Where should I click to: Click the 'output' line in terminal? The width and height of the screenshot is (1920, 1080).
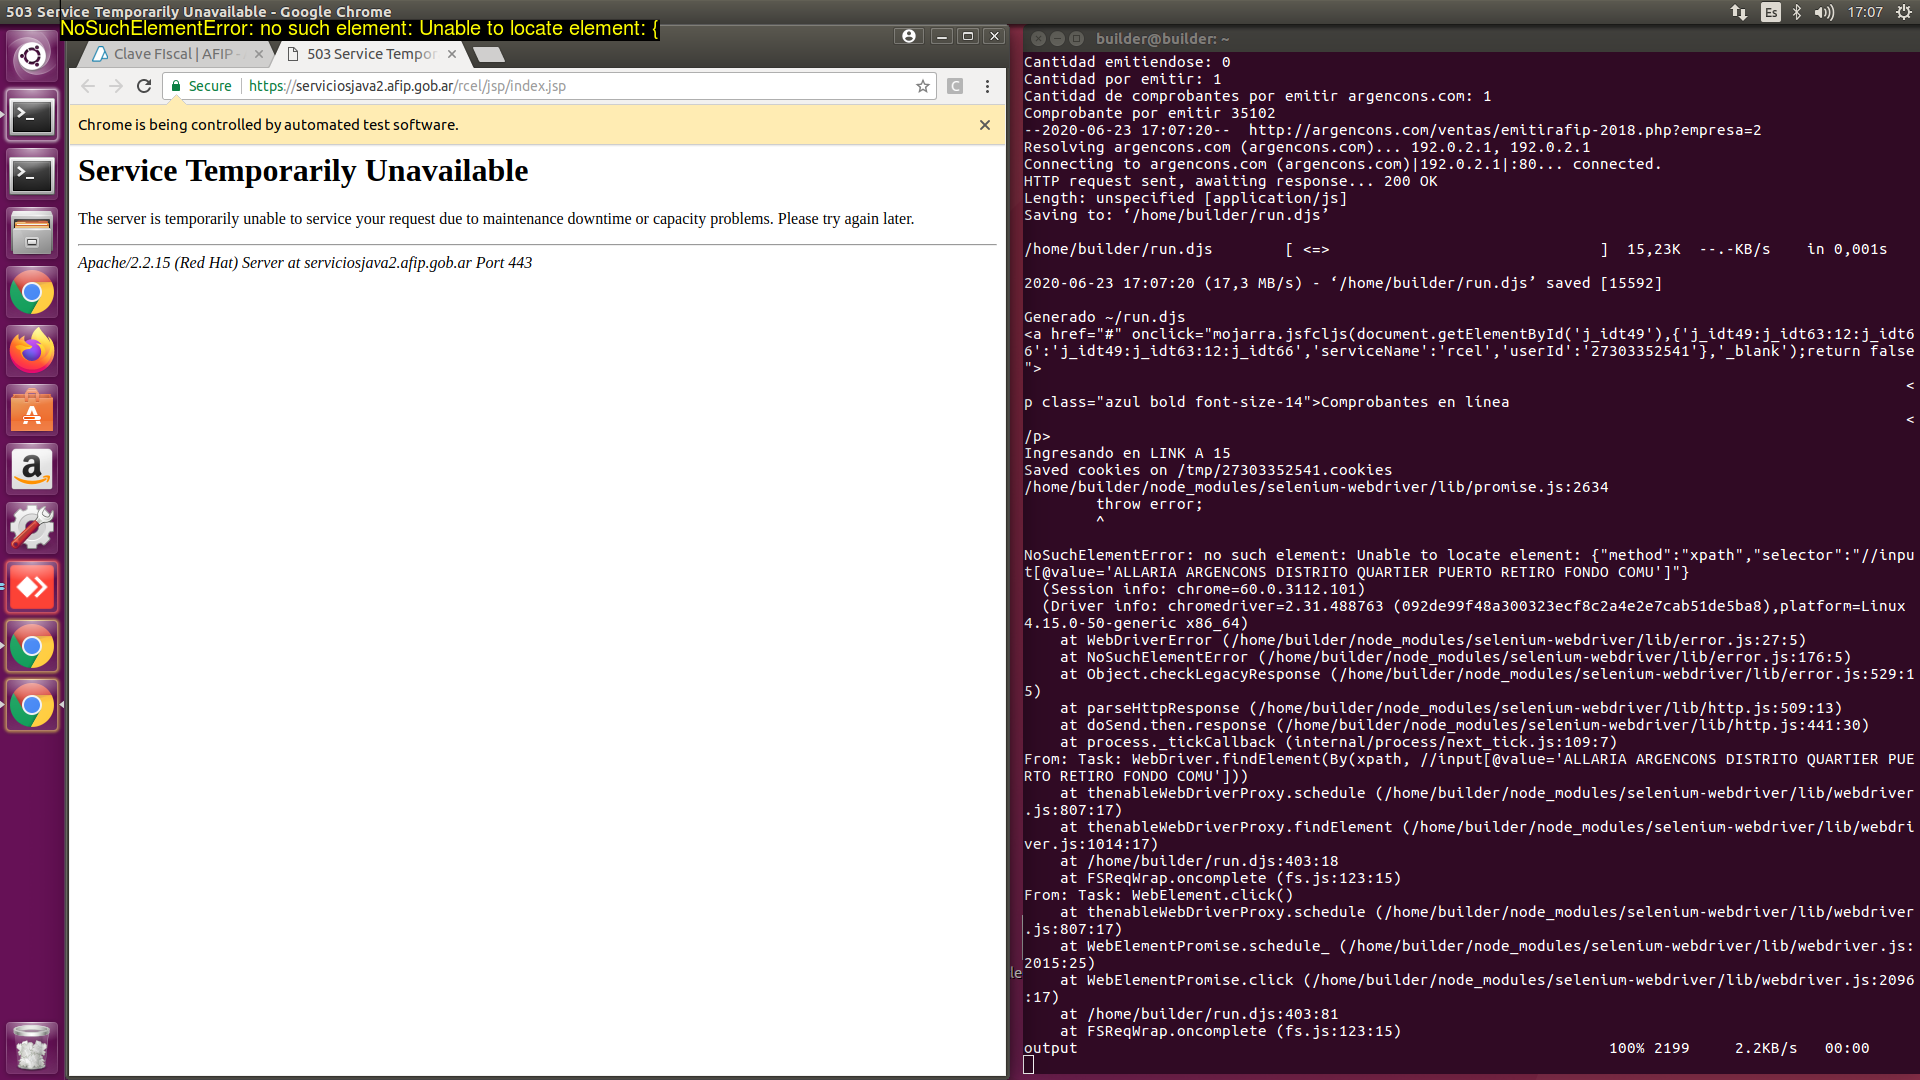click(1050, 1048)
